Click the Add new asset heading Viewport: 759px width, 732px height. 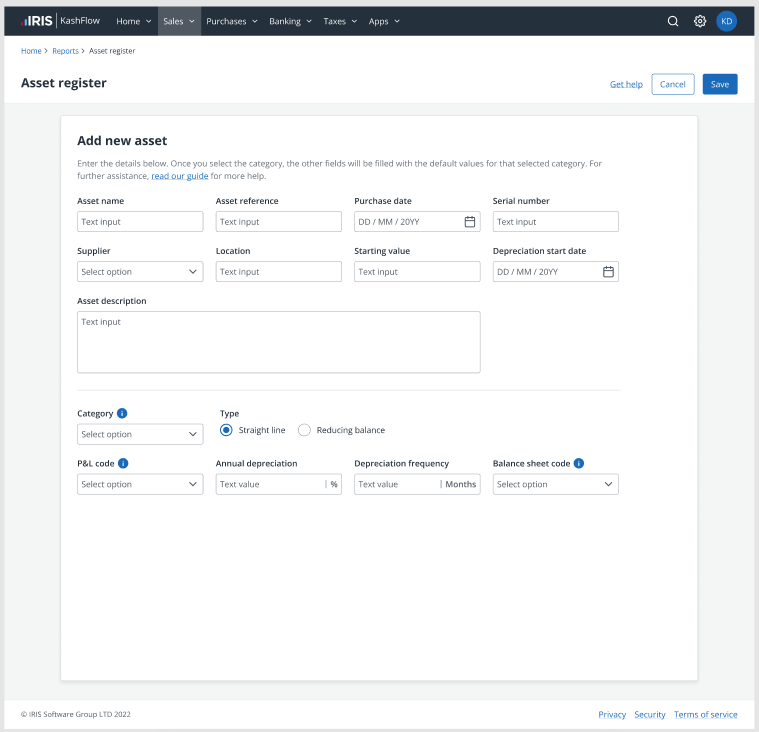[x=122, y=140]
